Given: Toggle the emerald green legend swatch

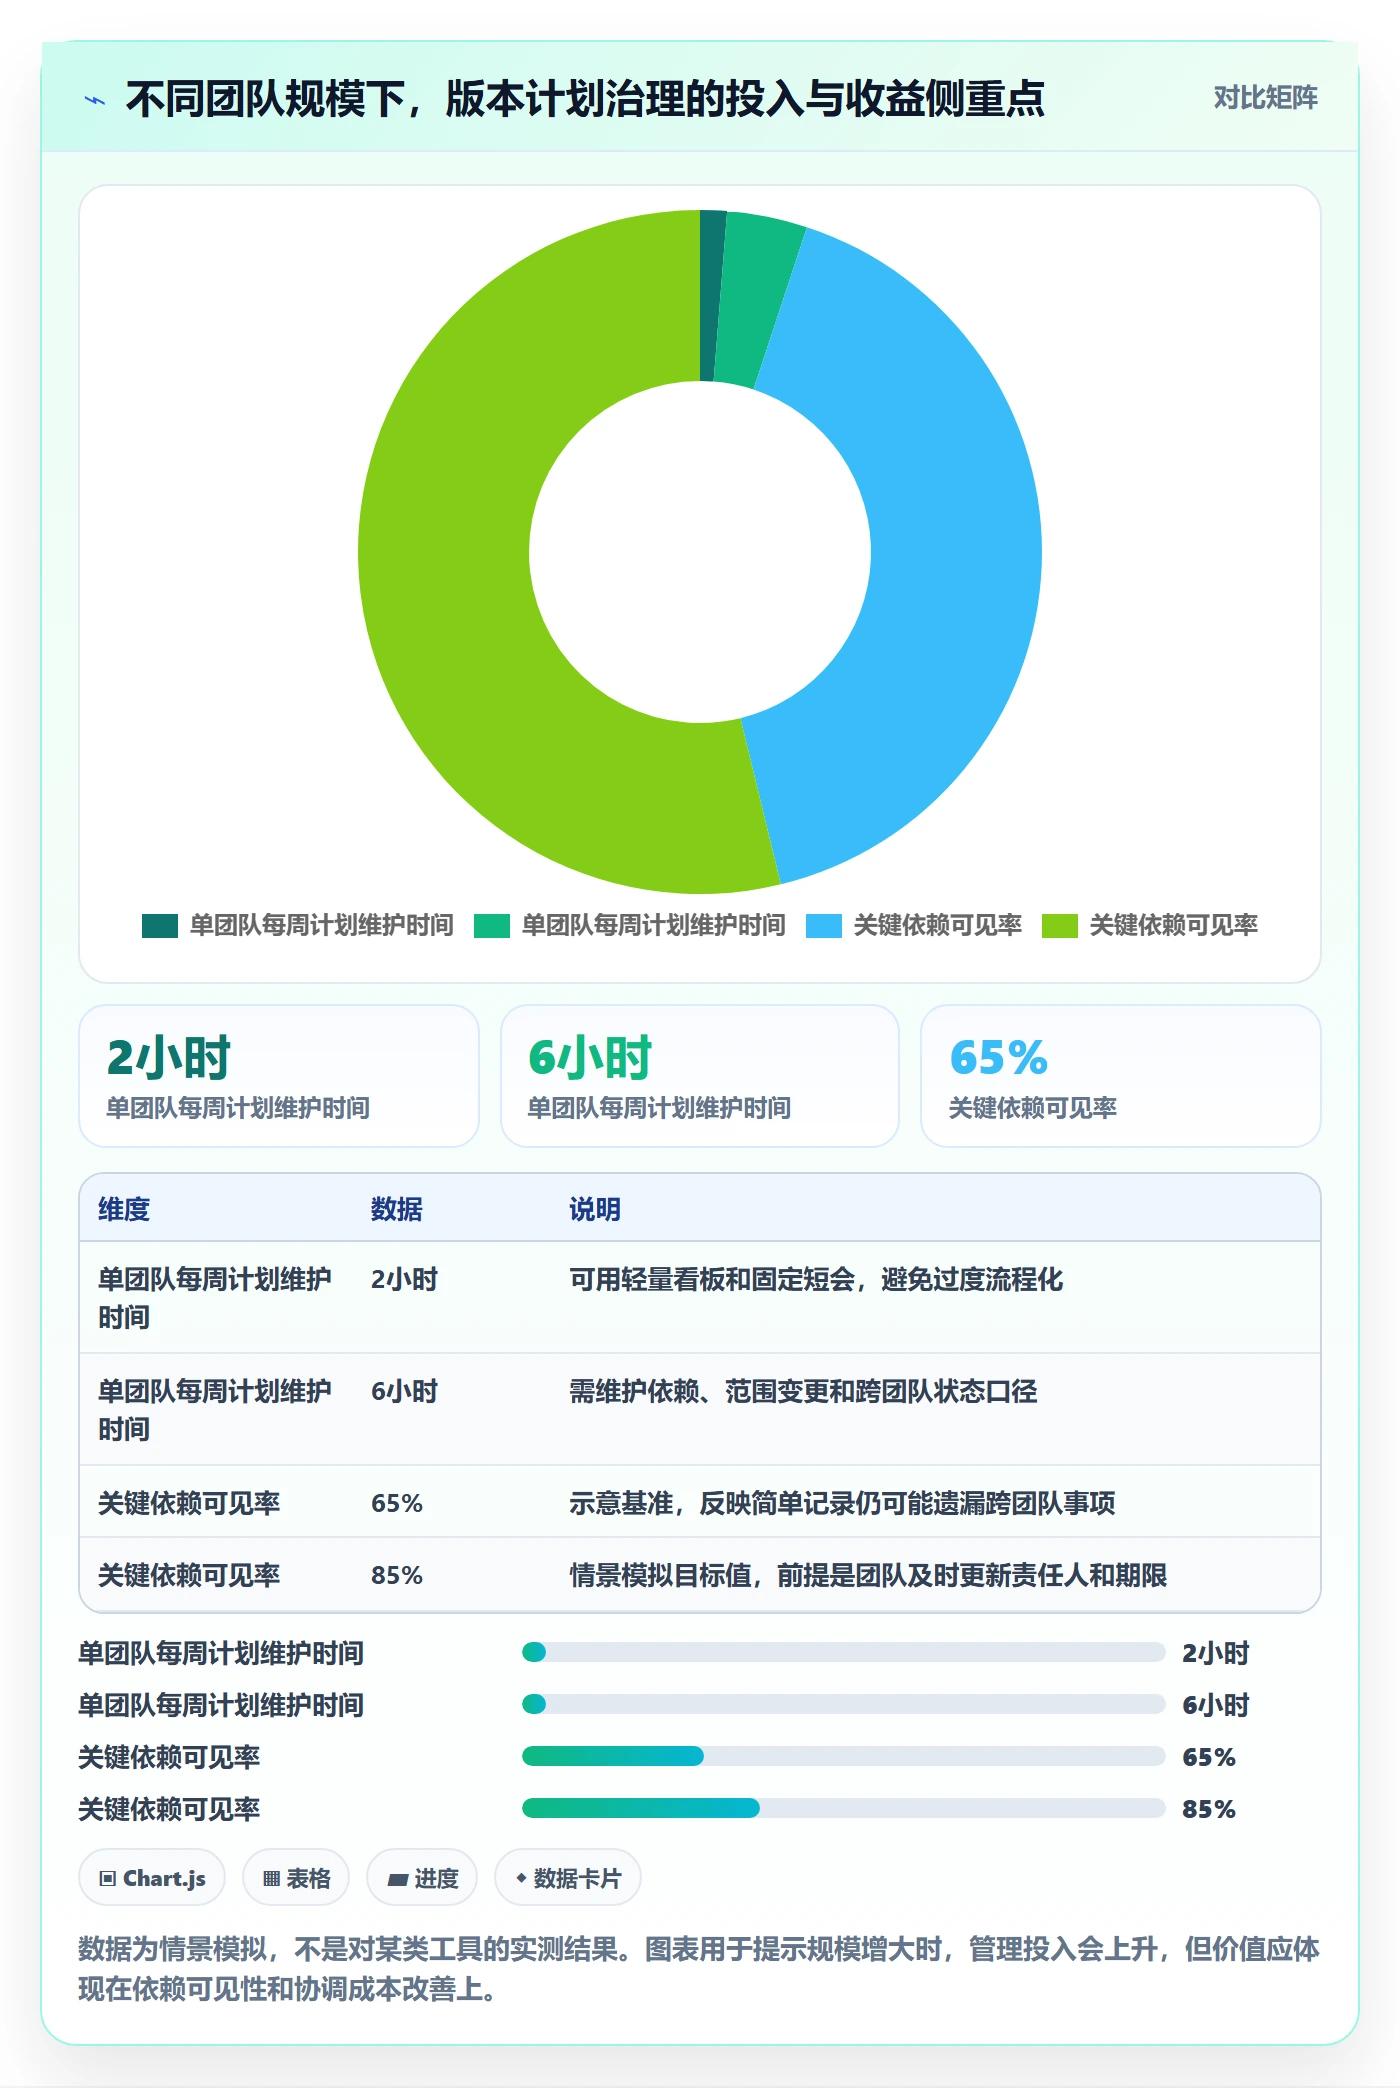Looking at the screenshot, I should tap(492, 926).
